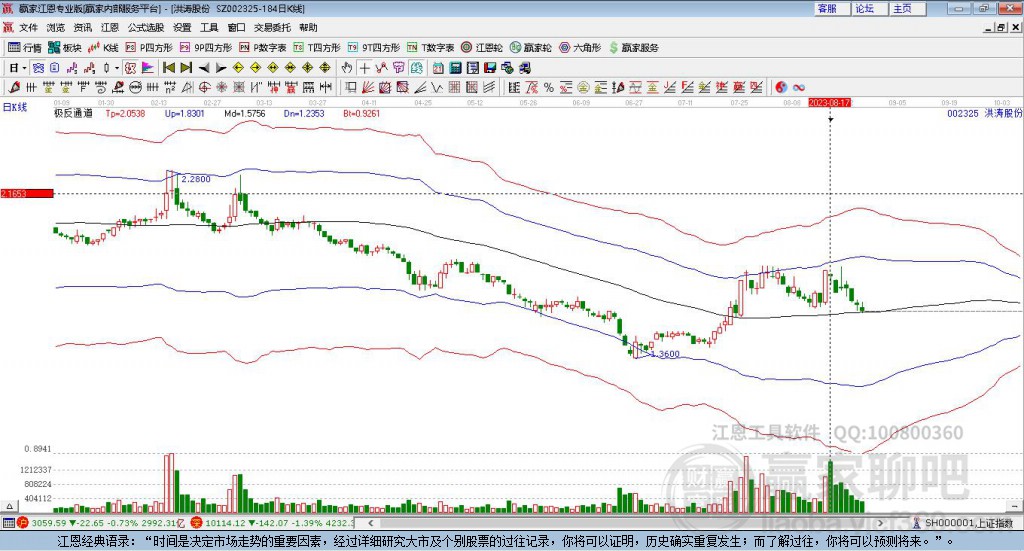This screenshot has height=551, width=1024.
Task: Collapse volume pane with triangle button
Action: tap(9, 506)
